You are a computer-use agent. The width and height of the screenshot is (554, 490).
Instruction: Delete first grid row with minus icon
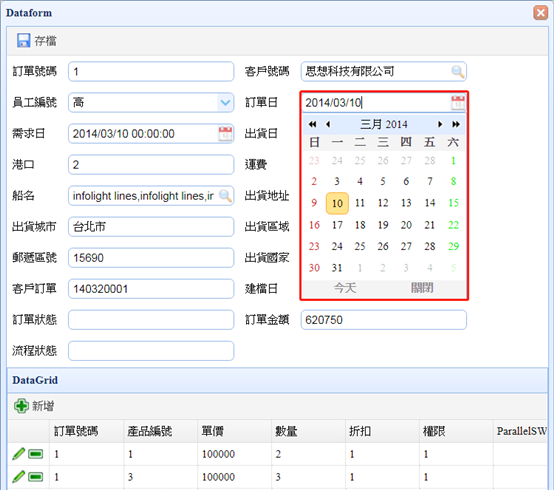click(x=36, y=454)
